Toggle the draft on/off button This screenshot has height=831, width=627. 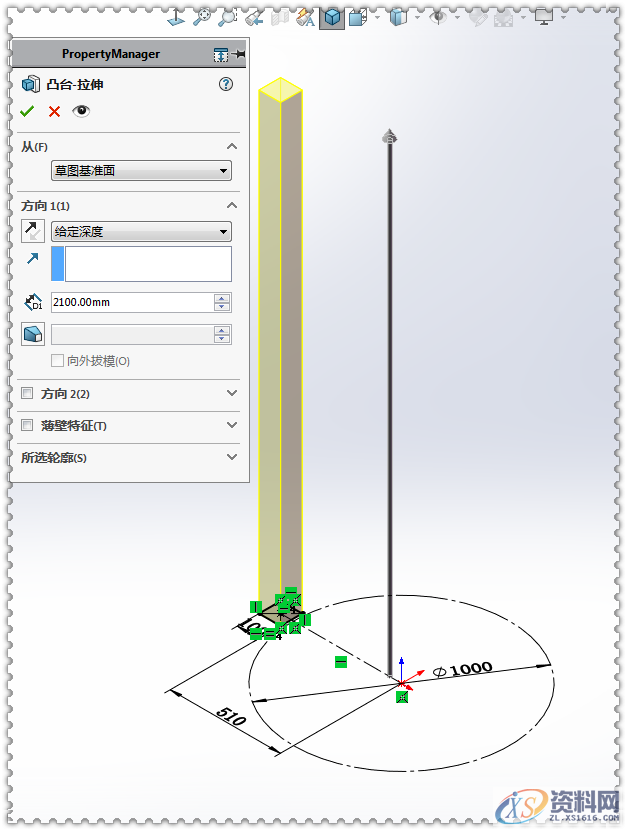point(33,334)
